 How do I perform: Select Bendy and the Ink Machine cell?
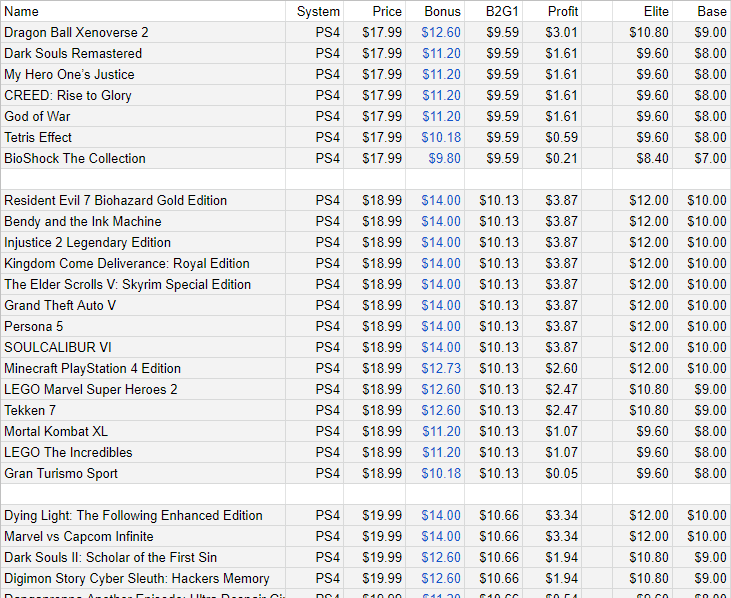(x=143, y=221)
